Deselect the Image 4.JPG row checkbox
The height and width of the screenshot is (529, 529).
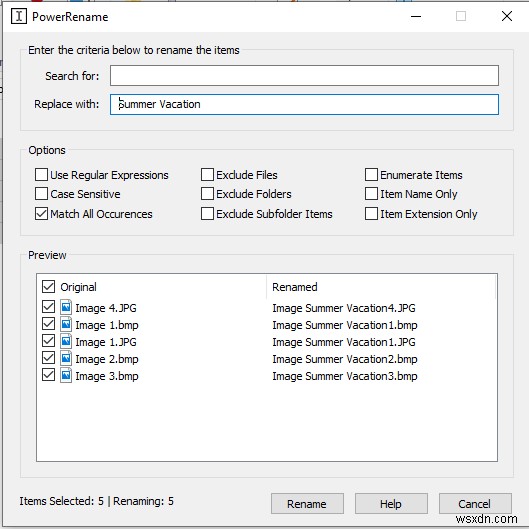[x=48, y=307]
